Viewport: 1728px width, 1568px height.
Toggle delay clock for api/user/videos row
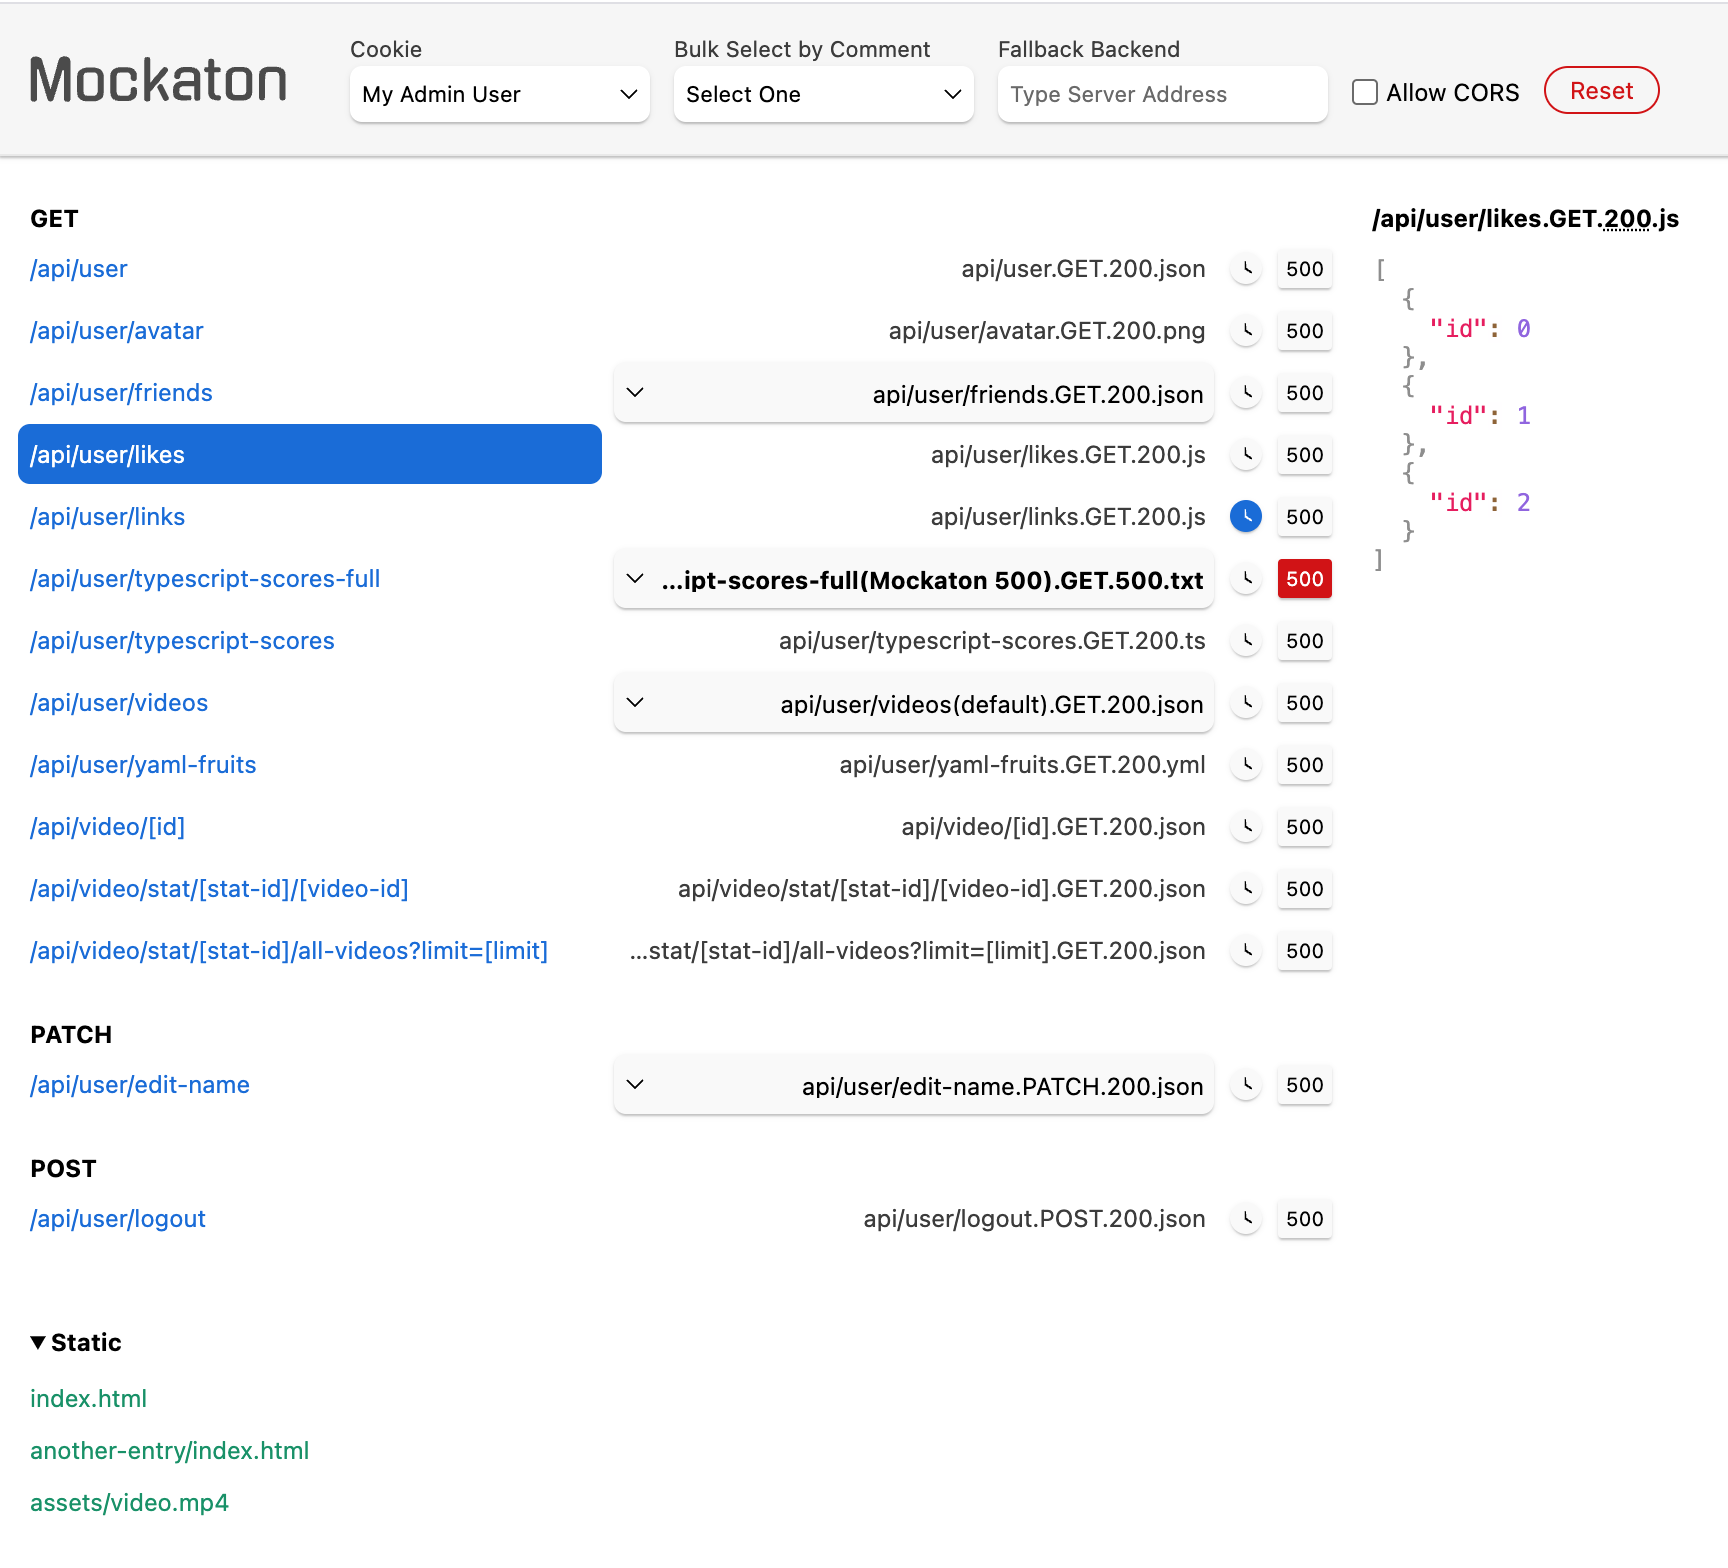1246,703
